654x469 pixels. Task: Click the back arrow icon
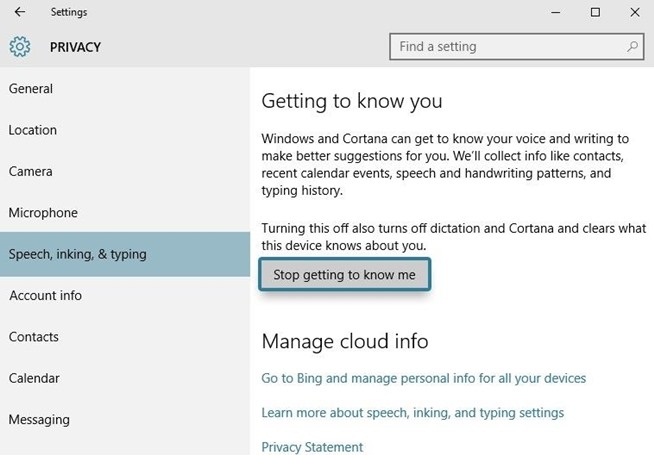(20, 12)
